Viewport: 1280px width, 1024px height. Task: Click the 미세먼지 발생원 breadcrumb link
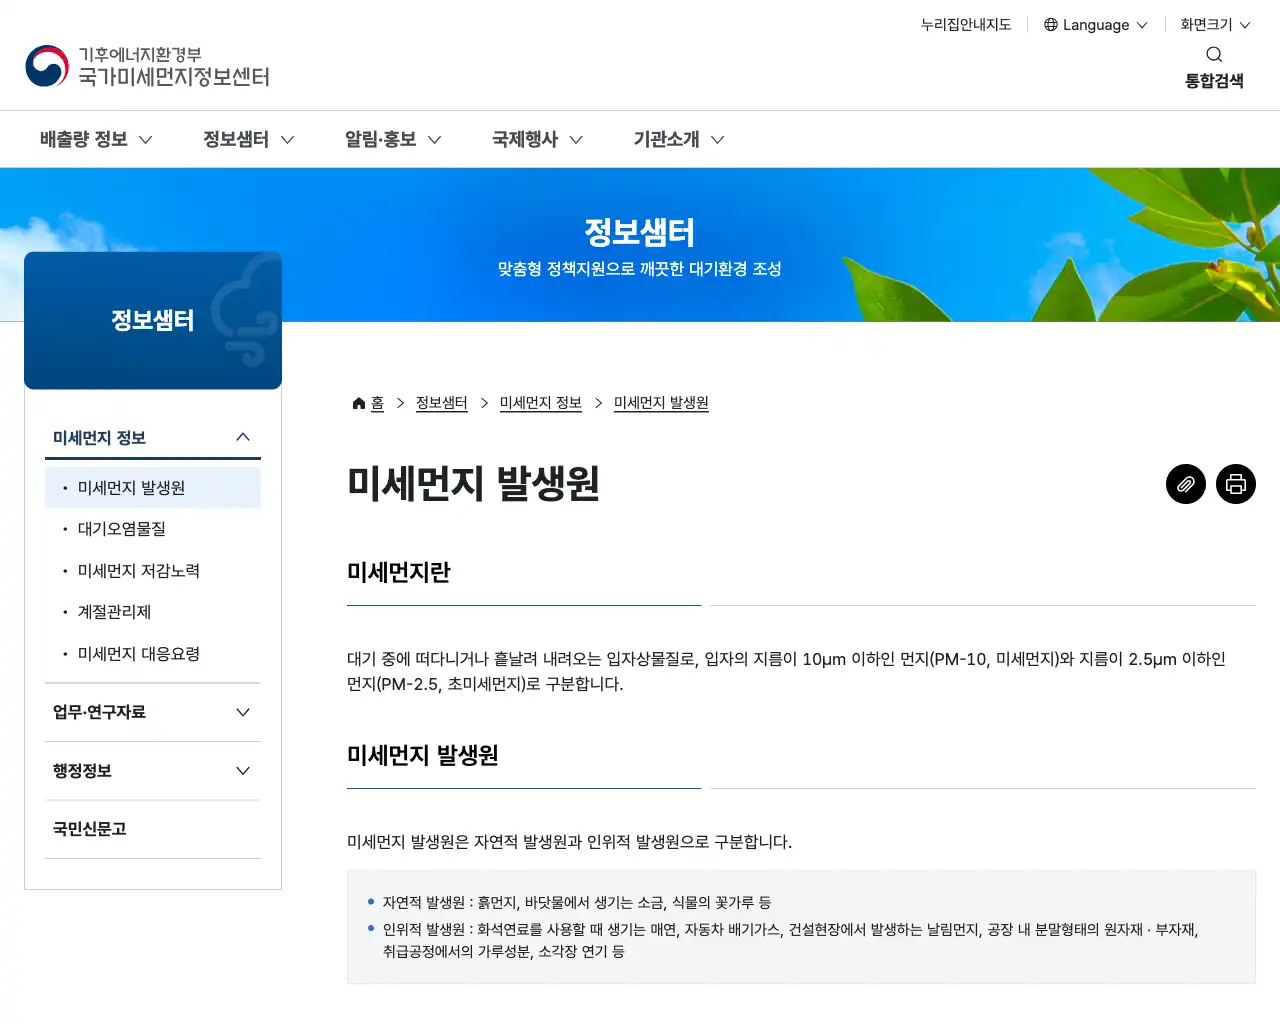pos(661,403)
